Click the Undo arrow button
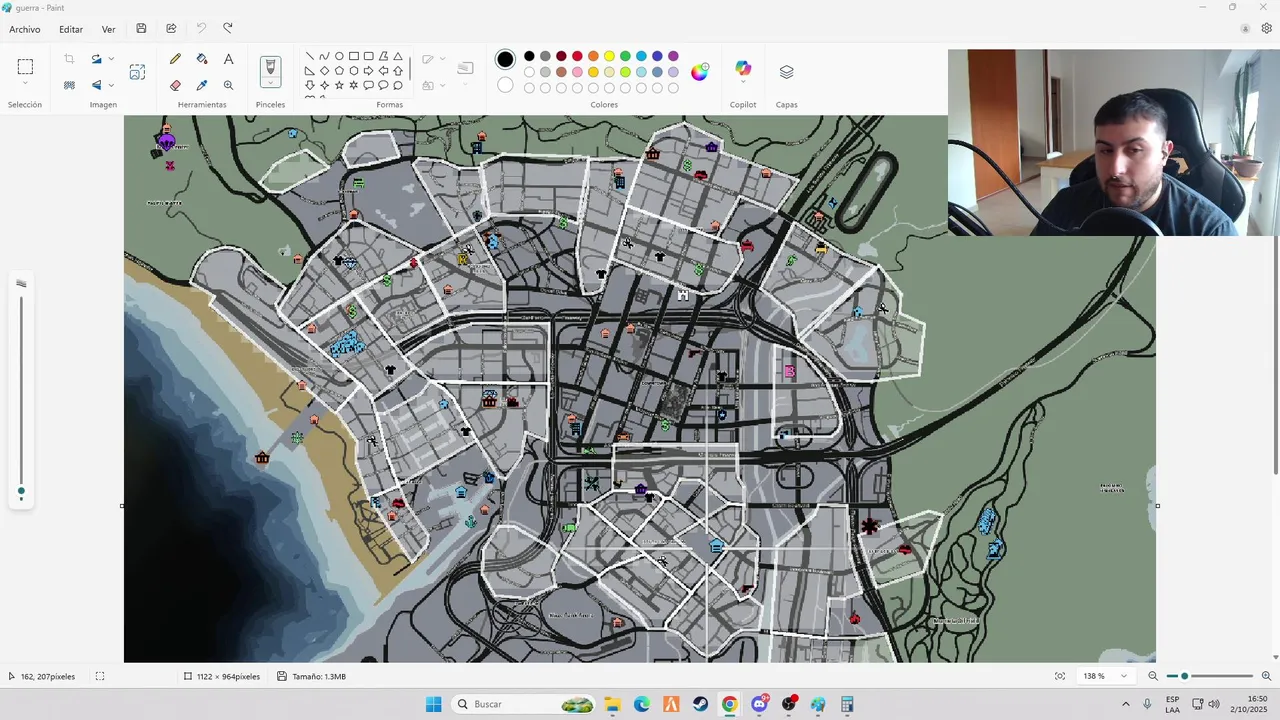This screenshot has width=1280, height=720. click(201, 29)
